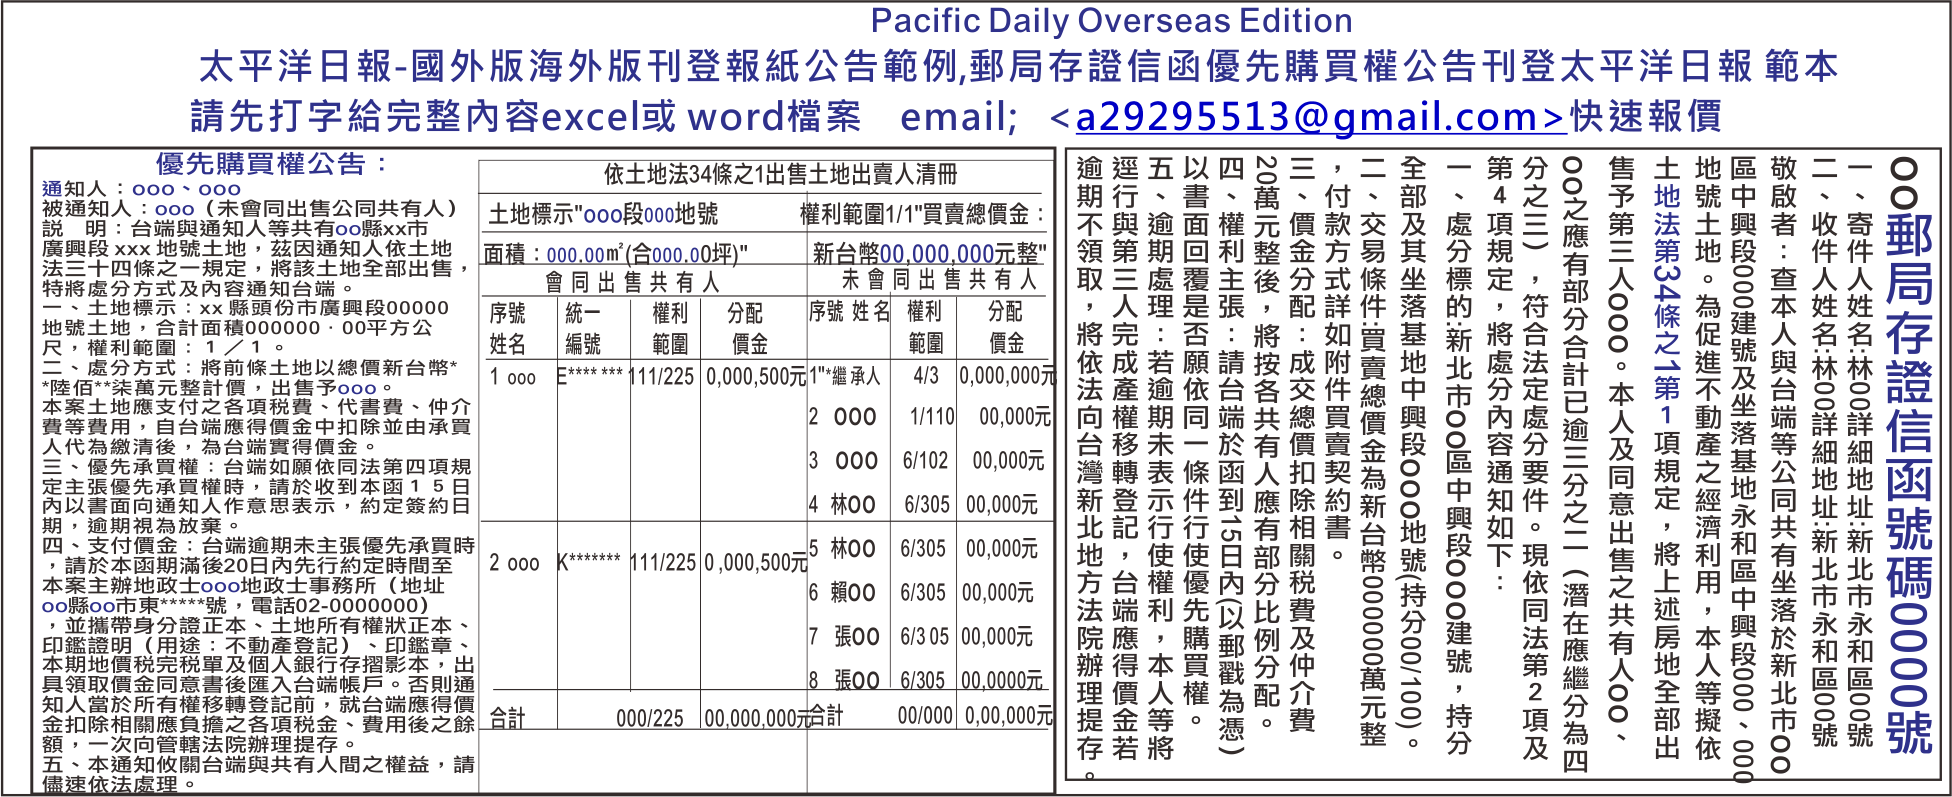The image size is (1952, 797).
Task: Click the "新台幣00,000,000元整" total price cell
Action: [x=929, y=253]
